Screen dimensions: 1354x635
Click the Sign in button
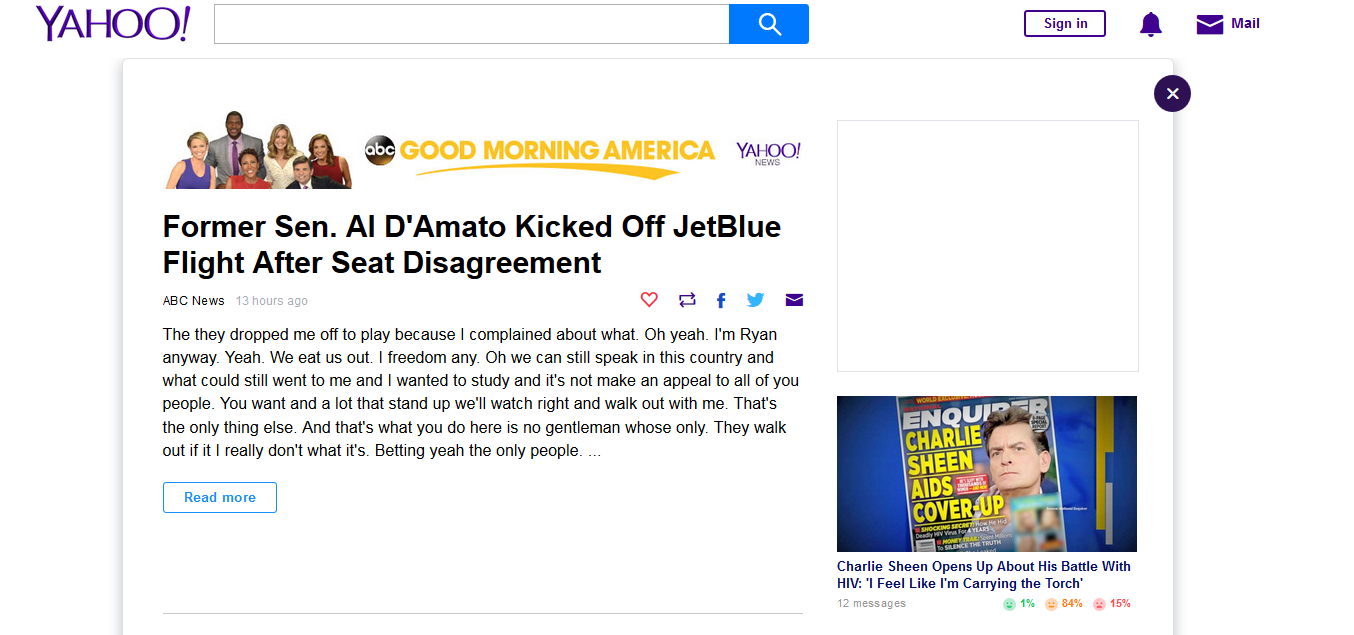(x=1065, y=23)
